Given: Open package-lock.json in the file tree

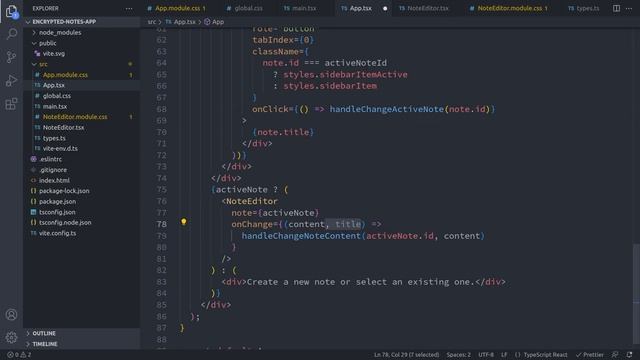Looking at the screenshot, I should (82, 191).
